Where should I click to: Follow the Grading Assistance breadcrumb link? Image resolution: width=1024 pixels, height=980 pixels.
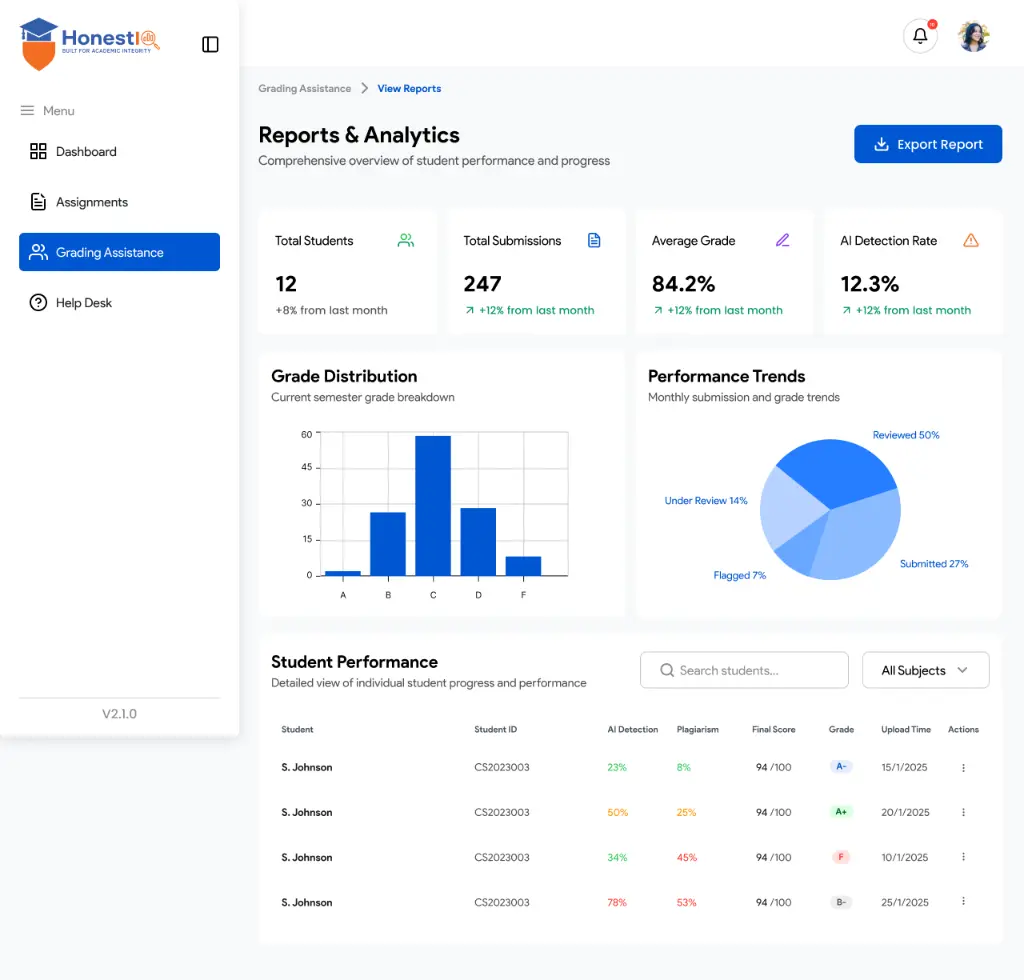tap(304, 89)
